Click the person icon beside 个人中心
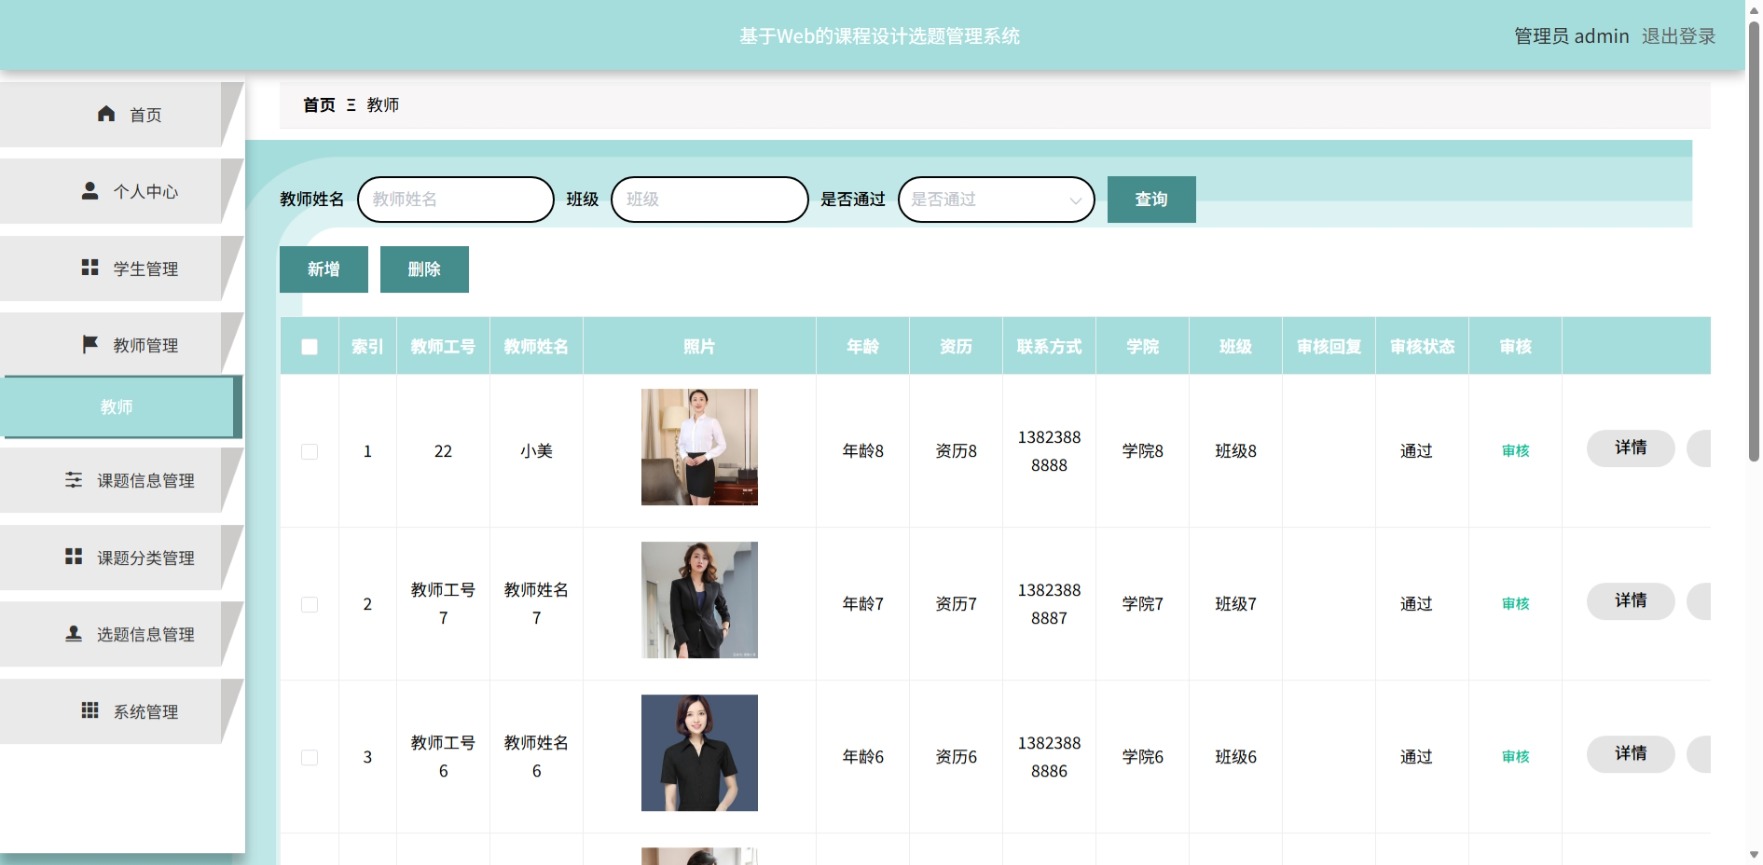The image size is (1763, 865). click(90, 190)
